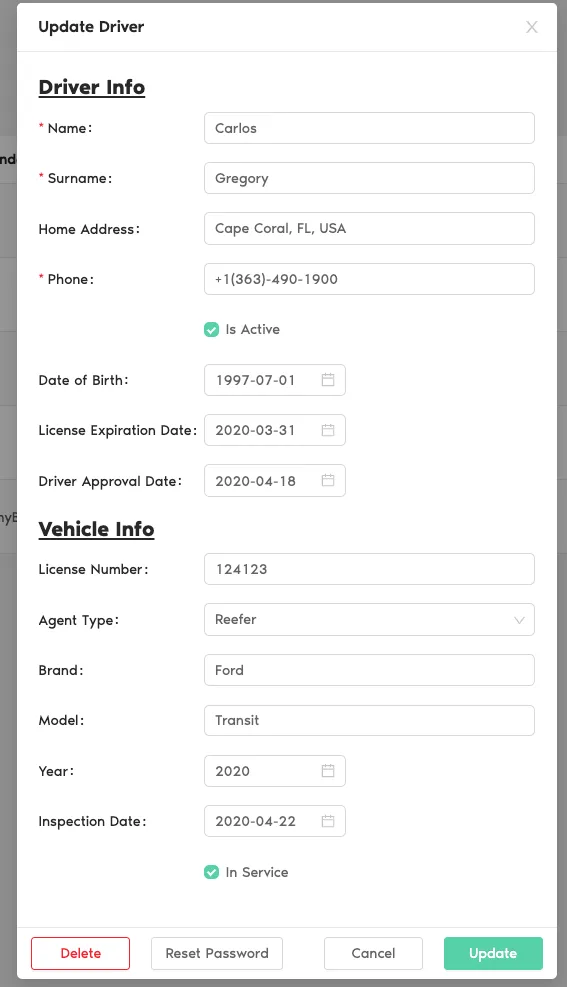Image resolution: width=567 pixels, height=987 pixels.
Task: Open calendar icon for Driver Approval Date
Action: (x=328, y=480)
